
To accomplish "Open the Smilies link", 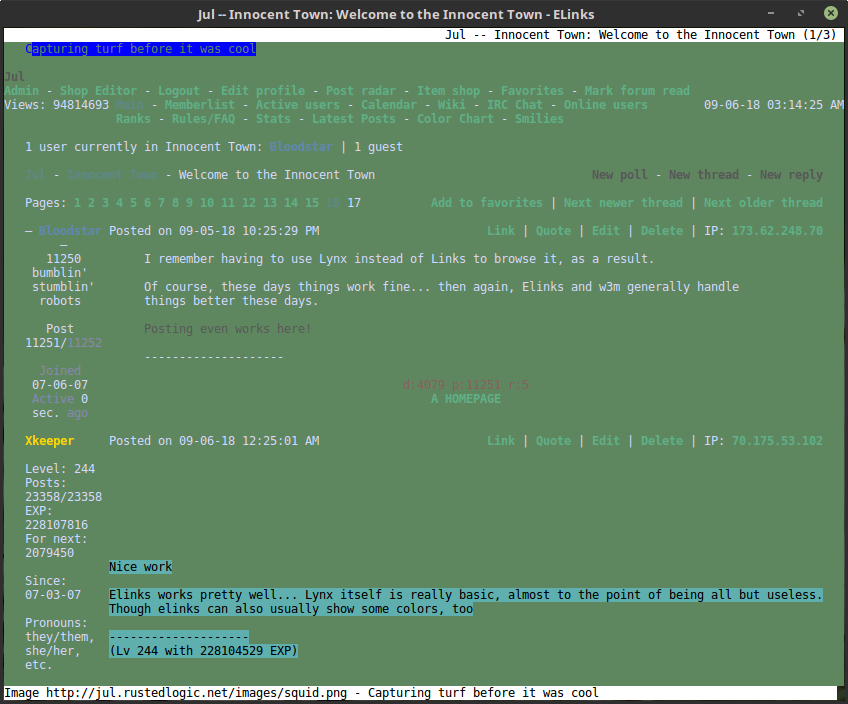I will 539,119.
